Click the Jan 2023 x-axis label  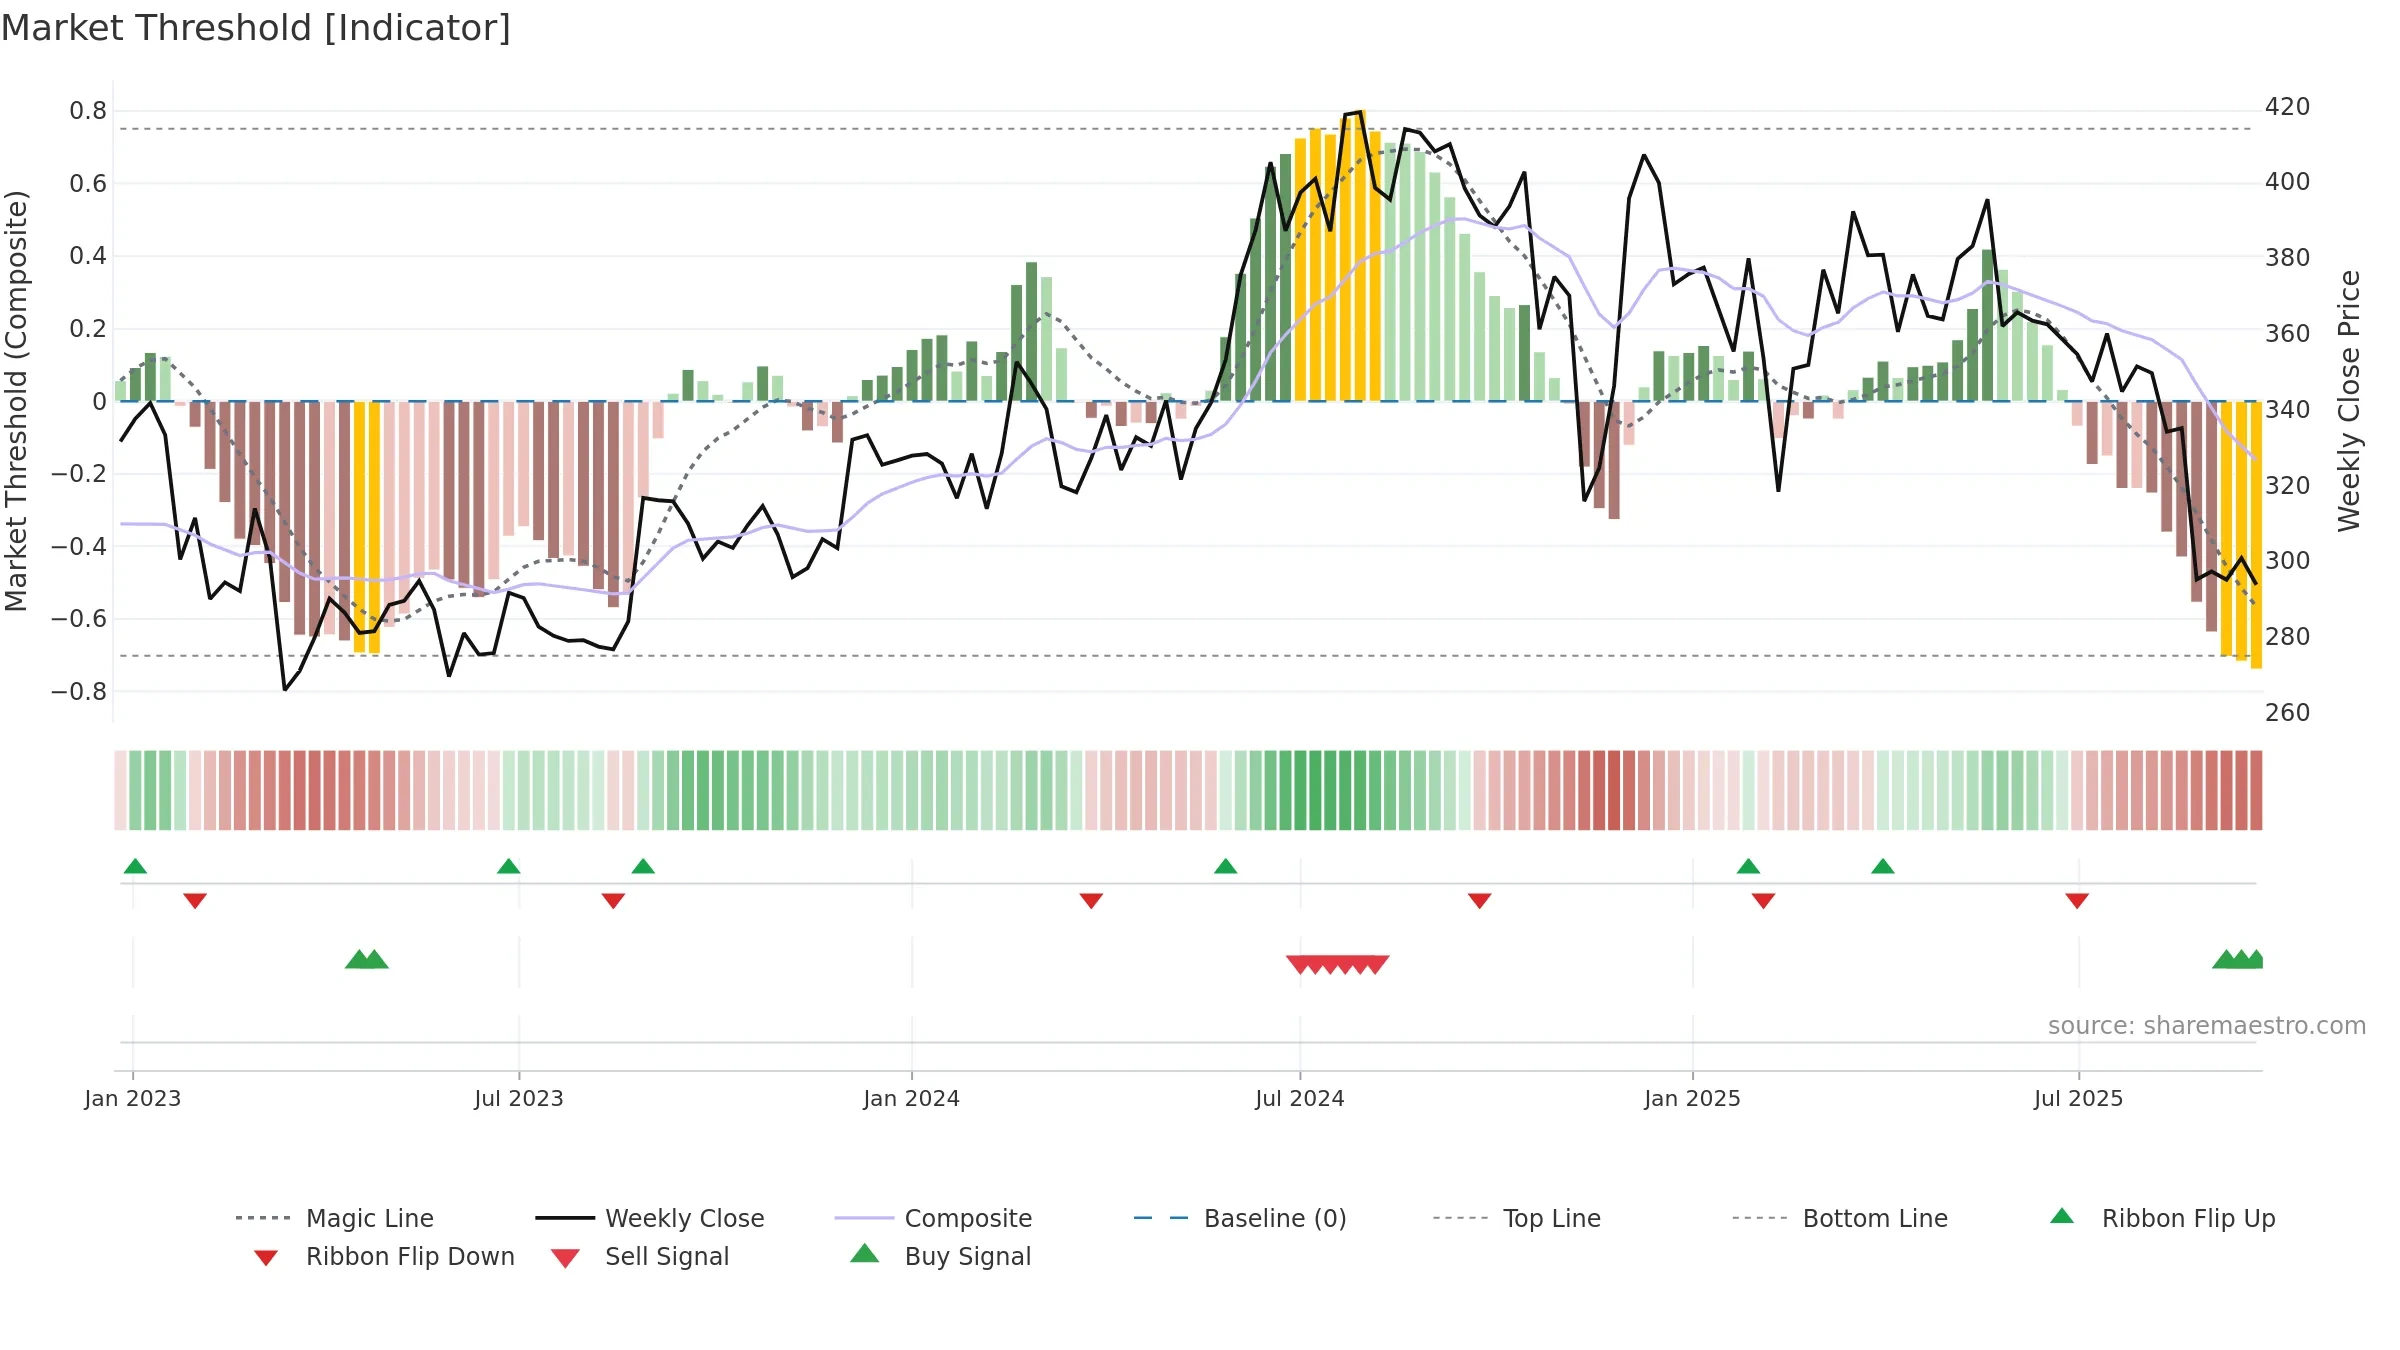coord(133,1098)
